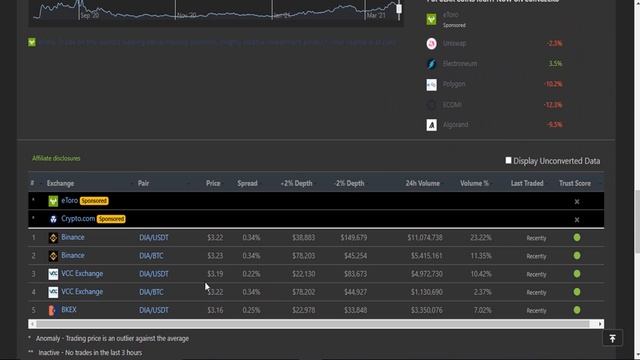Sort table by Last Traded header

pos(527,183)
